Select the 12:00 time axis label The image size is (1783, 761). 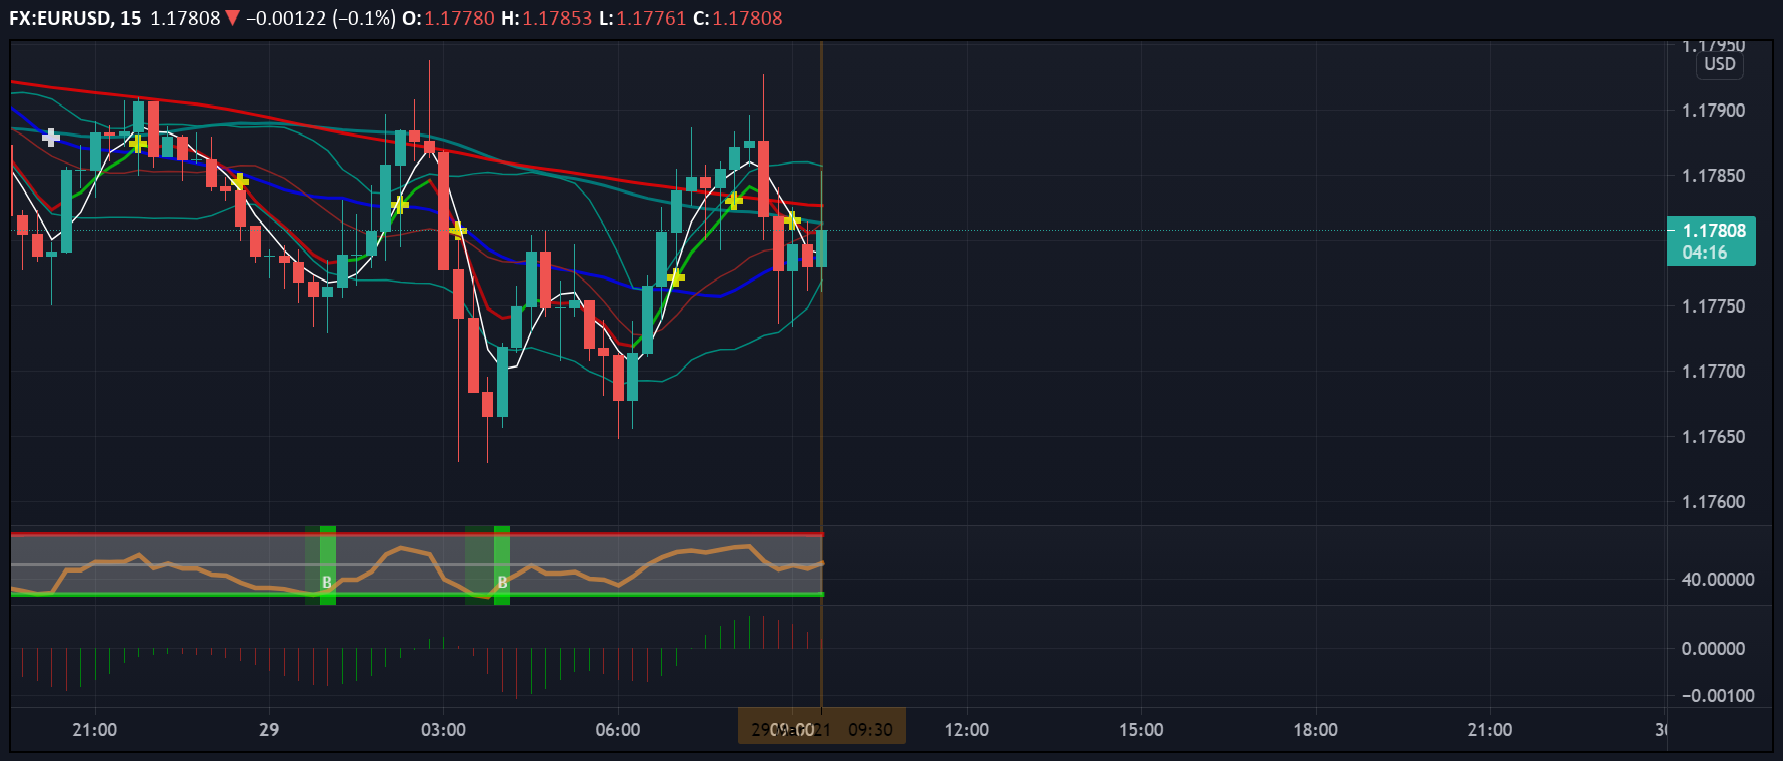click(966, 730)
